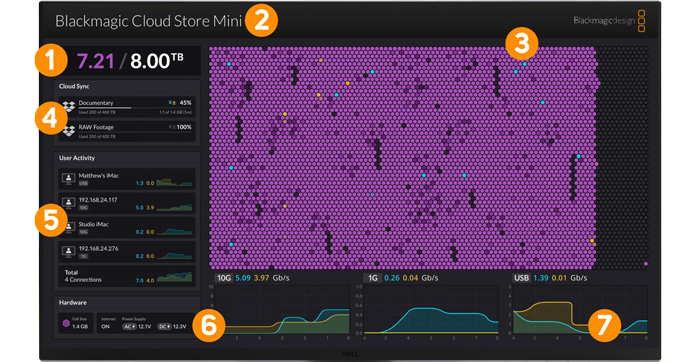The width and height of the screenshot is (700, 362).
Task: Click the 12.1V AC voltage reading
Action: (x=145, y=327)
